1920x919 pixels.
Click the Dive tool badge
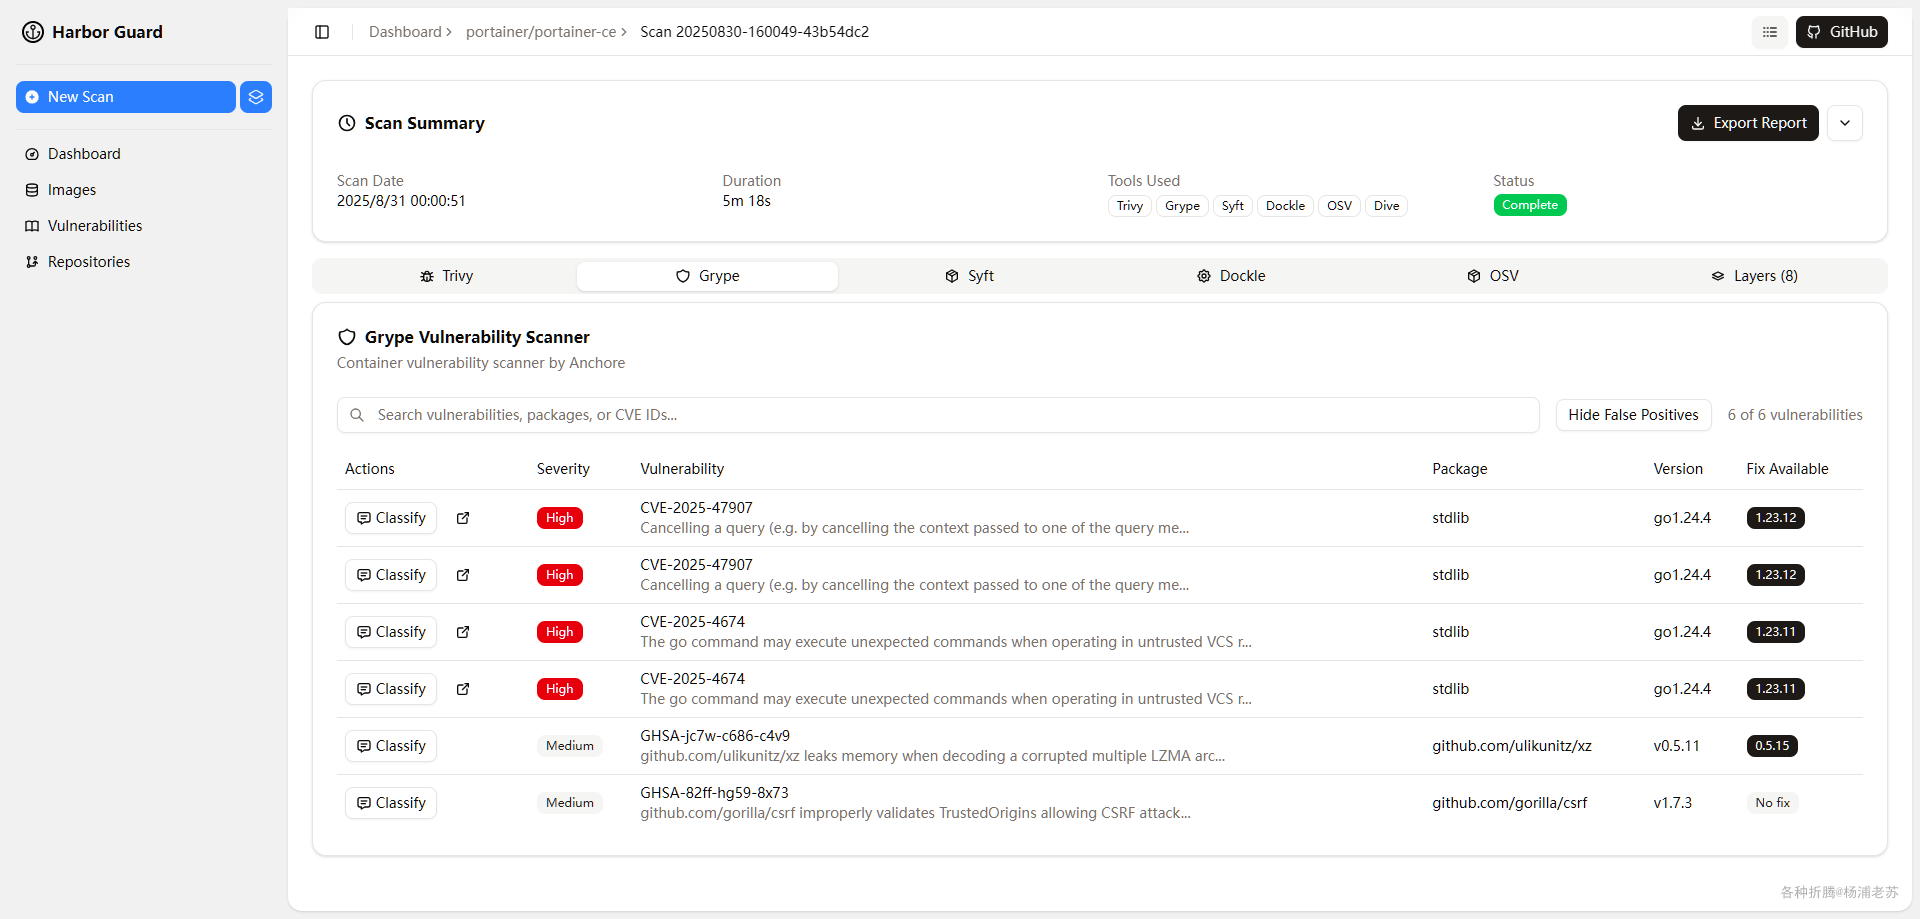1386,206
